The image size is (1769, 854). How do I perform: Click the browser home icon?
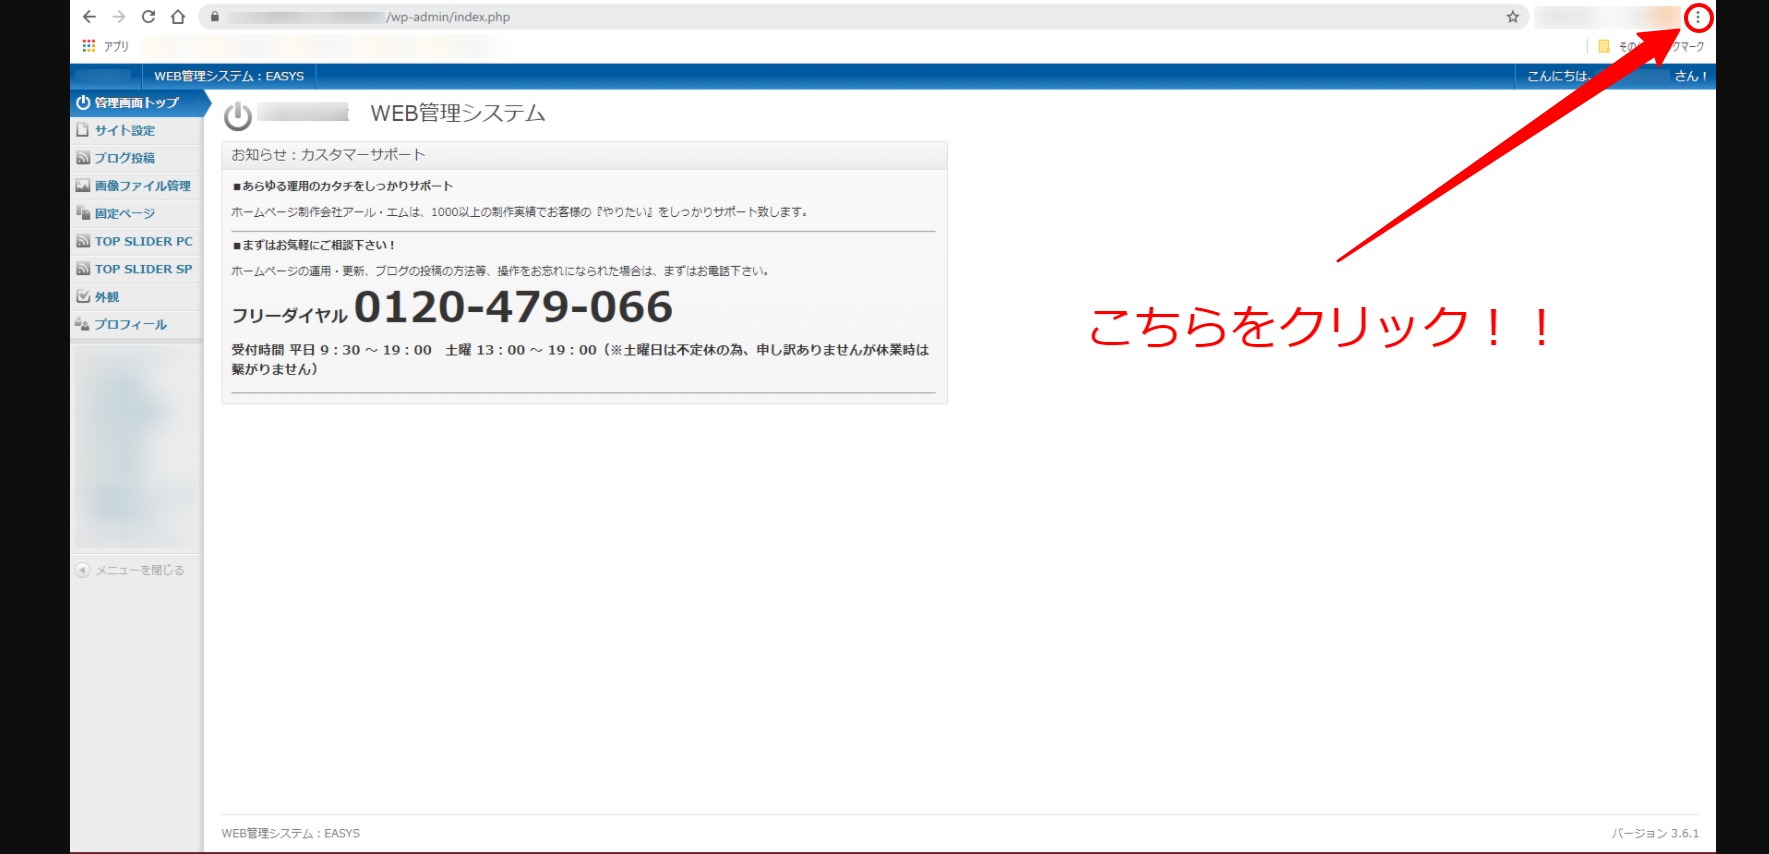coord(178,17)
